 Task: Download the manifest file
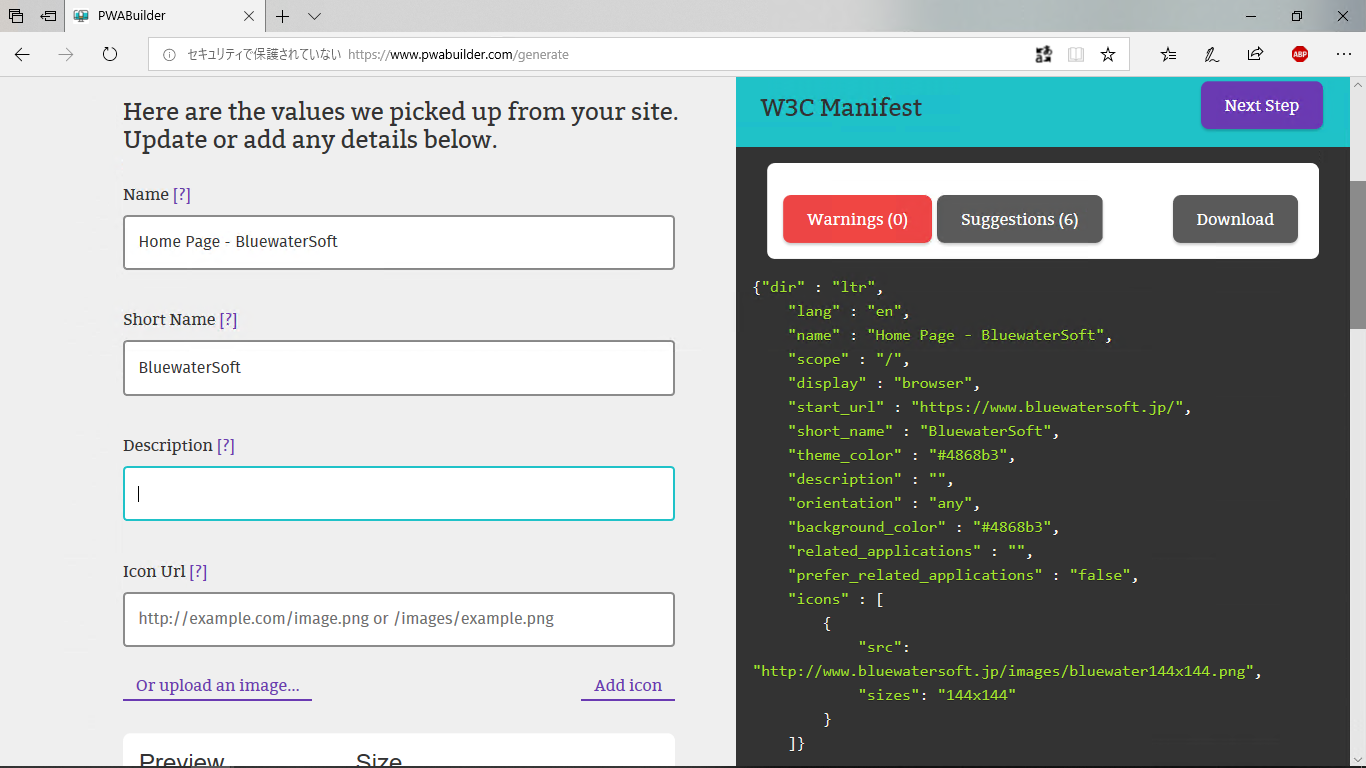tap(1235, 219)
